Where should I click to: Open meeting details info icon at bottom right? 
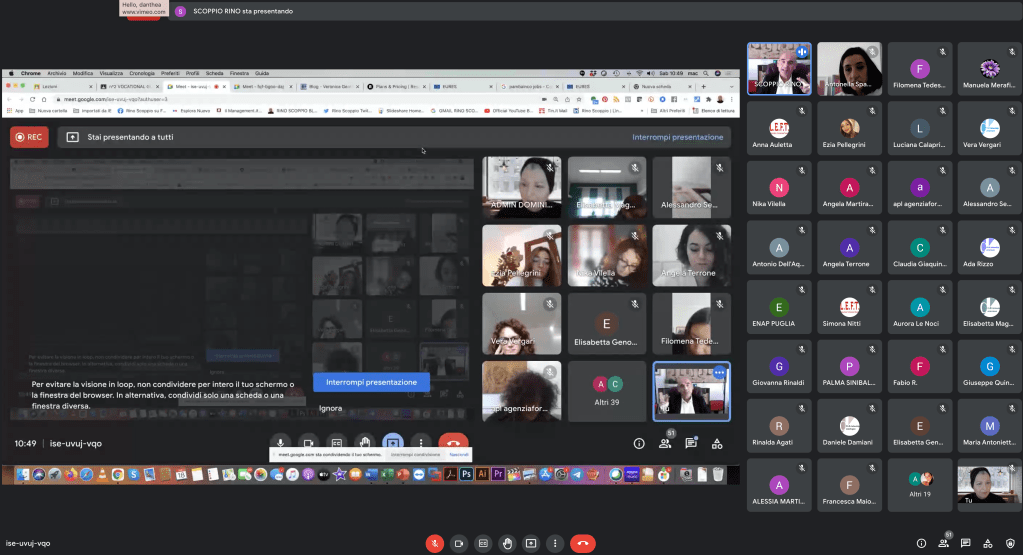pyautogui.click(x=921, y=543)
